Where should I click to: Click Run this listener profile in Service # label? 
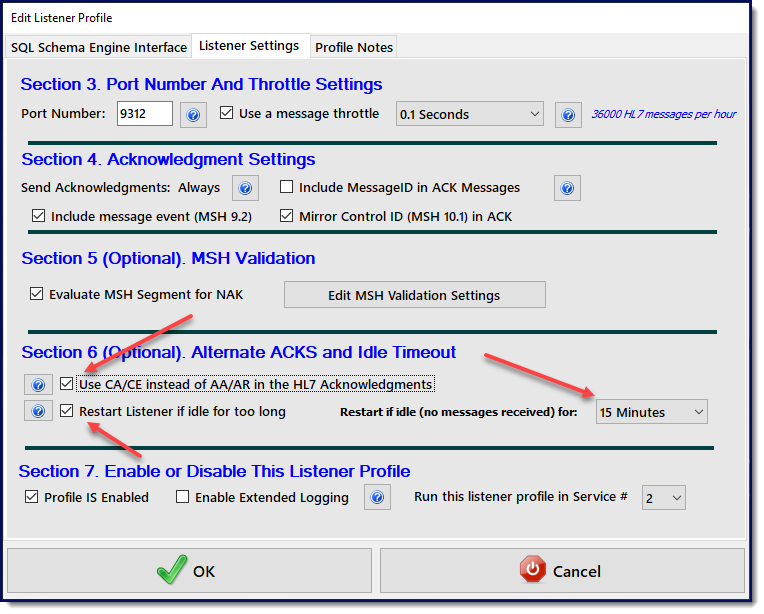[521, 497]
